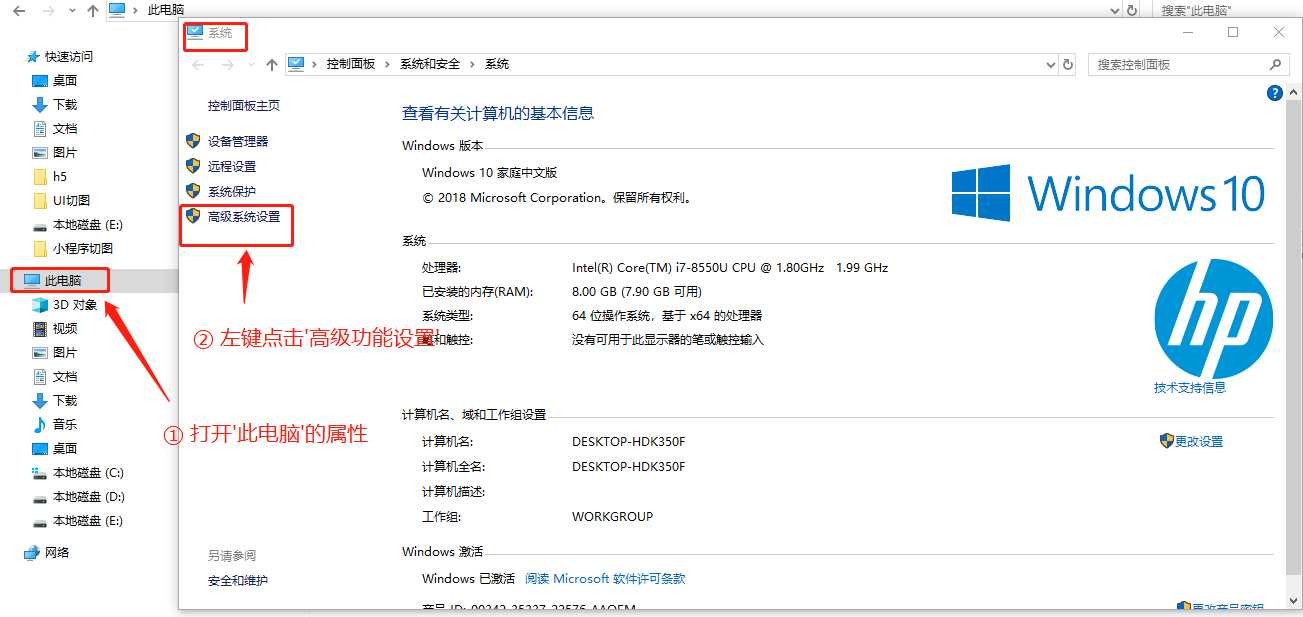Click the HP logo in the System window
This screenshot has width=1303, height=617.
1213,318
